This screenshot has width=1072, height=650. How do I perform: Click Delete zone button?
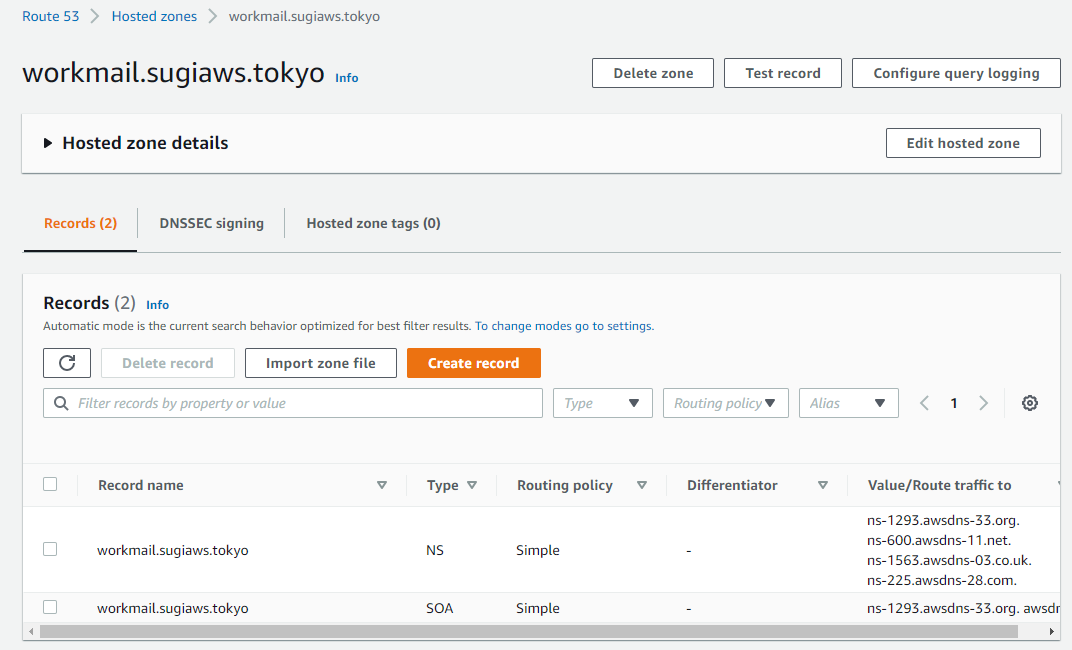[653, 73]
